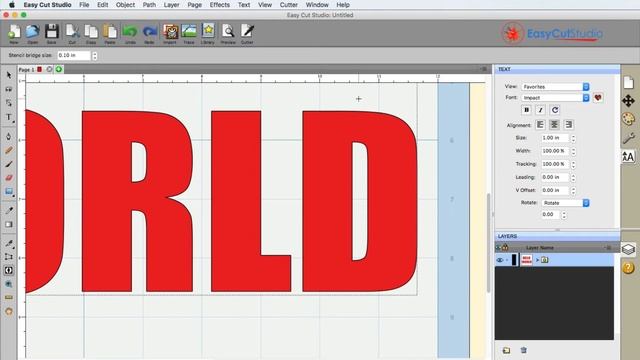The width and height of the screenshot is (640, 360).
Task: Open the Object menu
Action: point(125,5)
